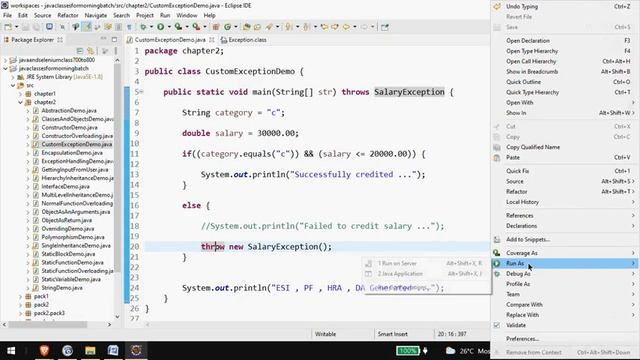The height and width of the screenshot is (360, 640).
Task: Click the Open Perspective icon
Action: (x=384, y=27)
